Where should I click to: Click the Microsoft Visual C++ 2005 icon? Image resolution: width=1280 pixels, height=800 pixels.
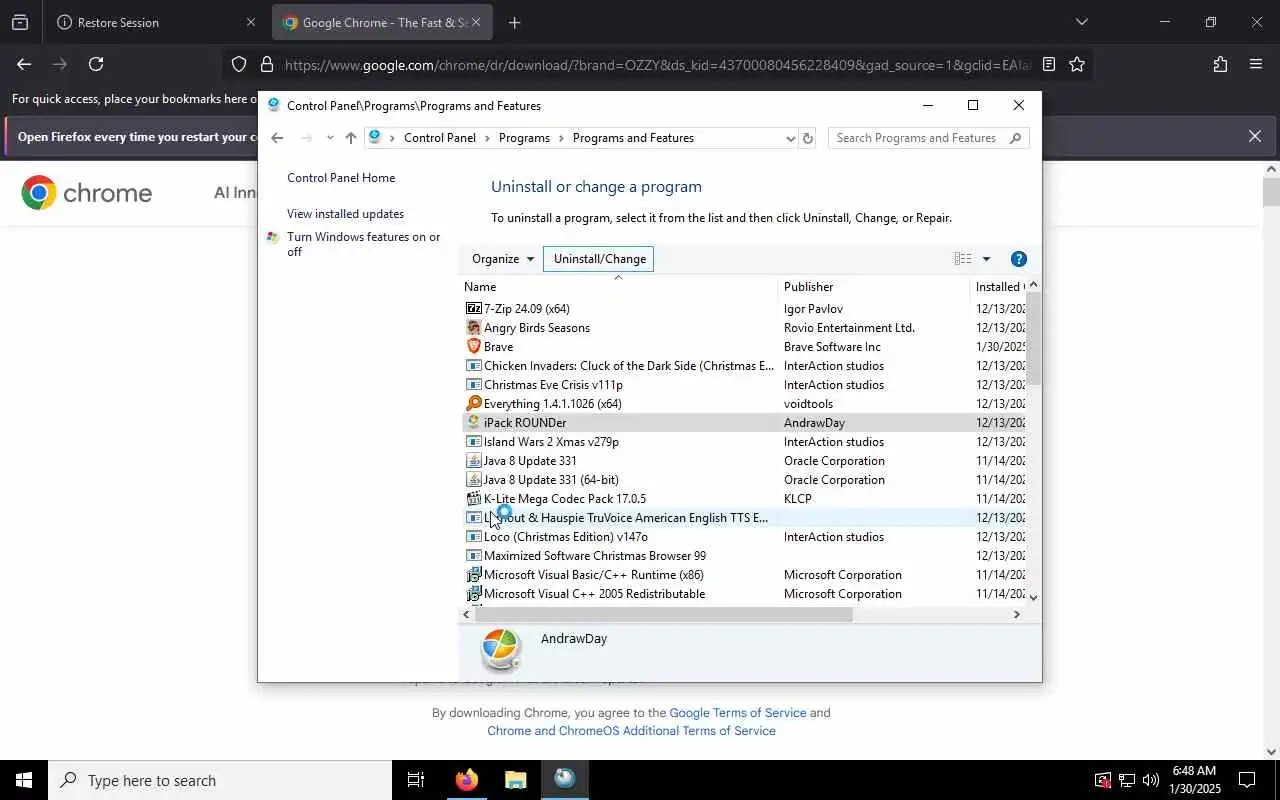pyautogui.click(x=474, y=594)
